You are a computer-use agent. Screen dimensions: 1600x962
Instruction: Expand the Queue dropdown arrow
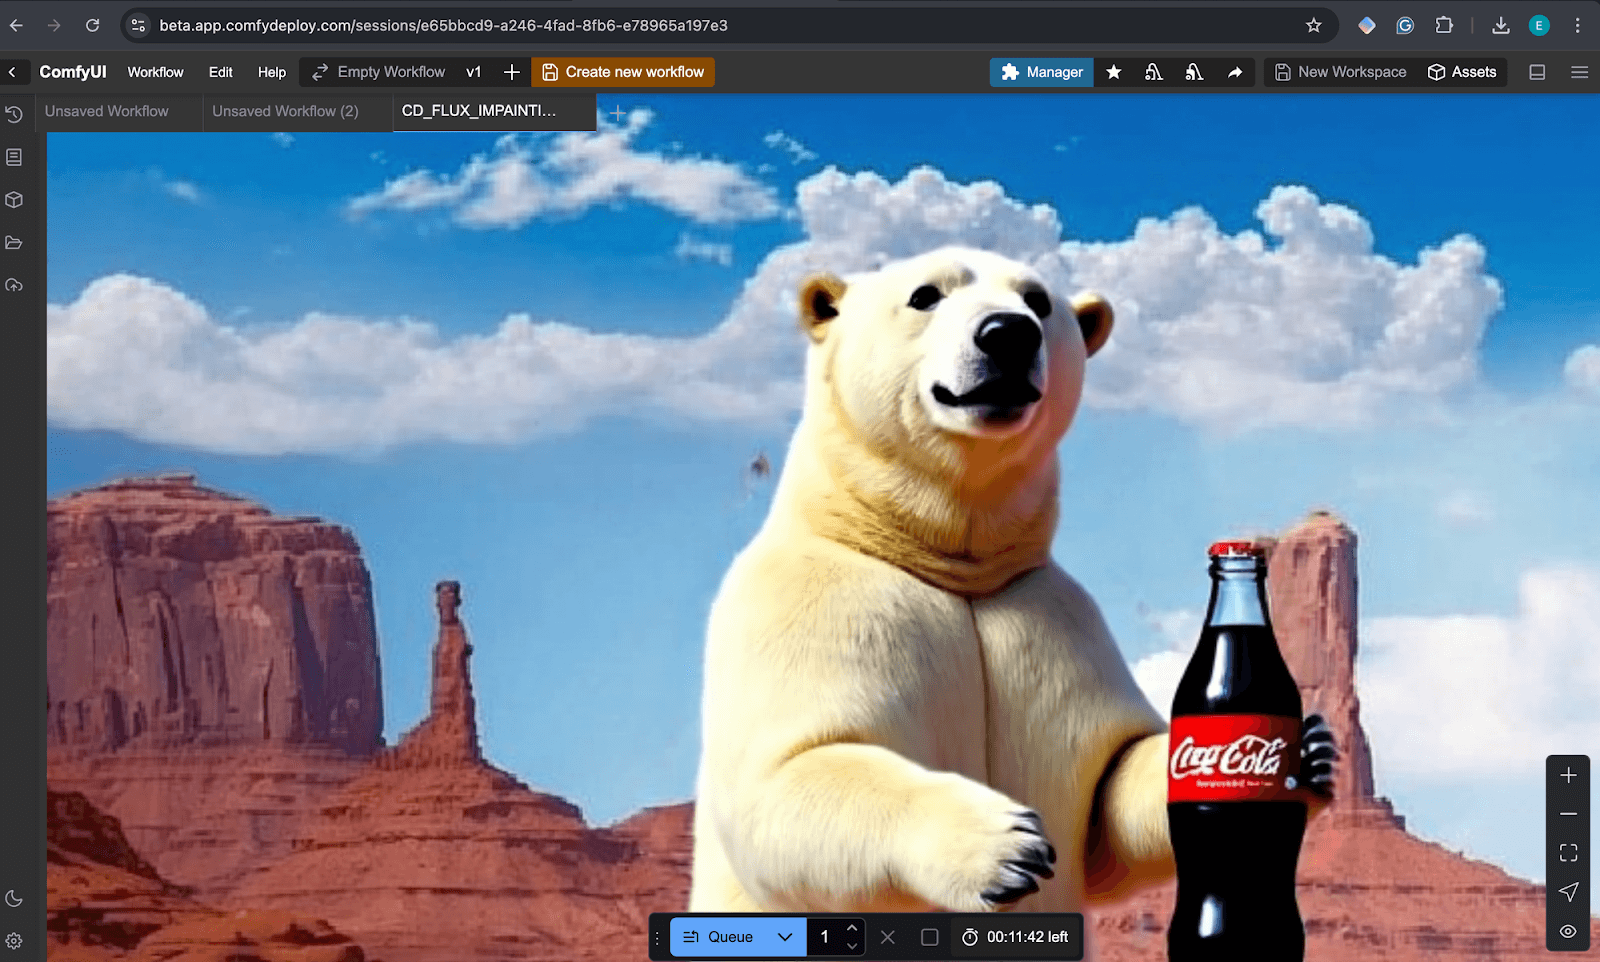point(785,937)
